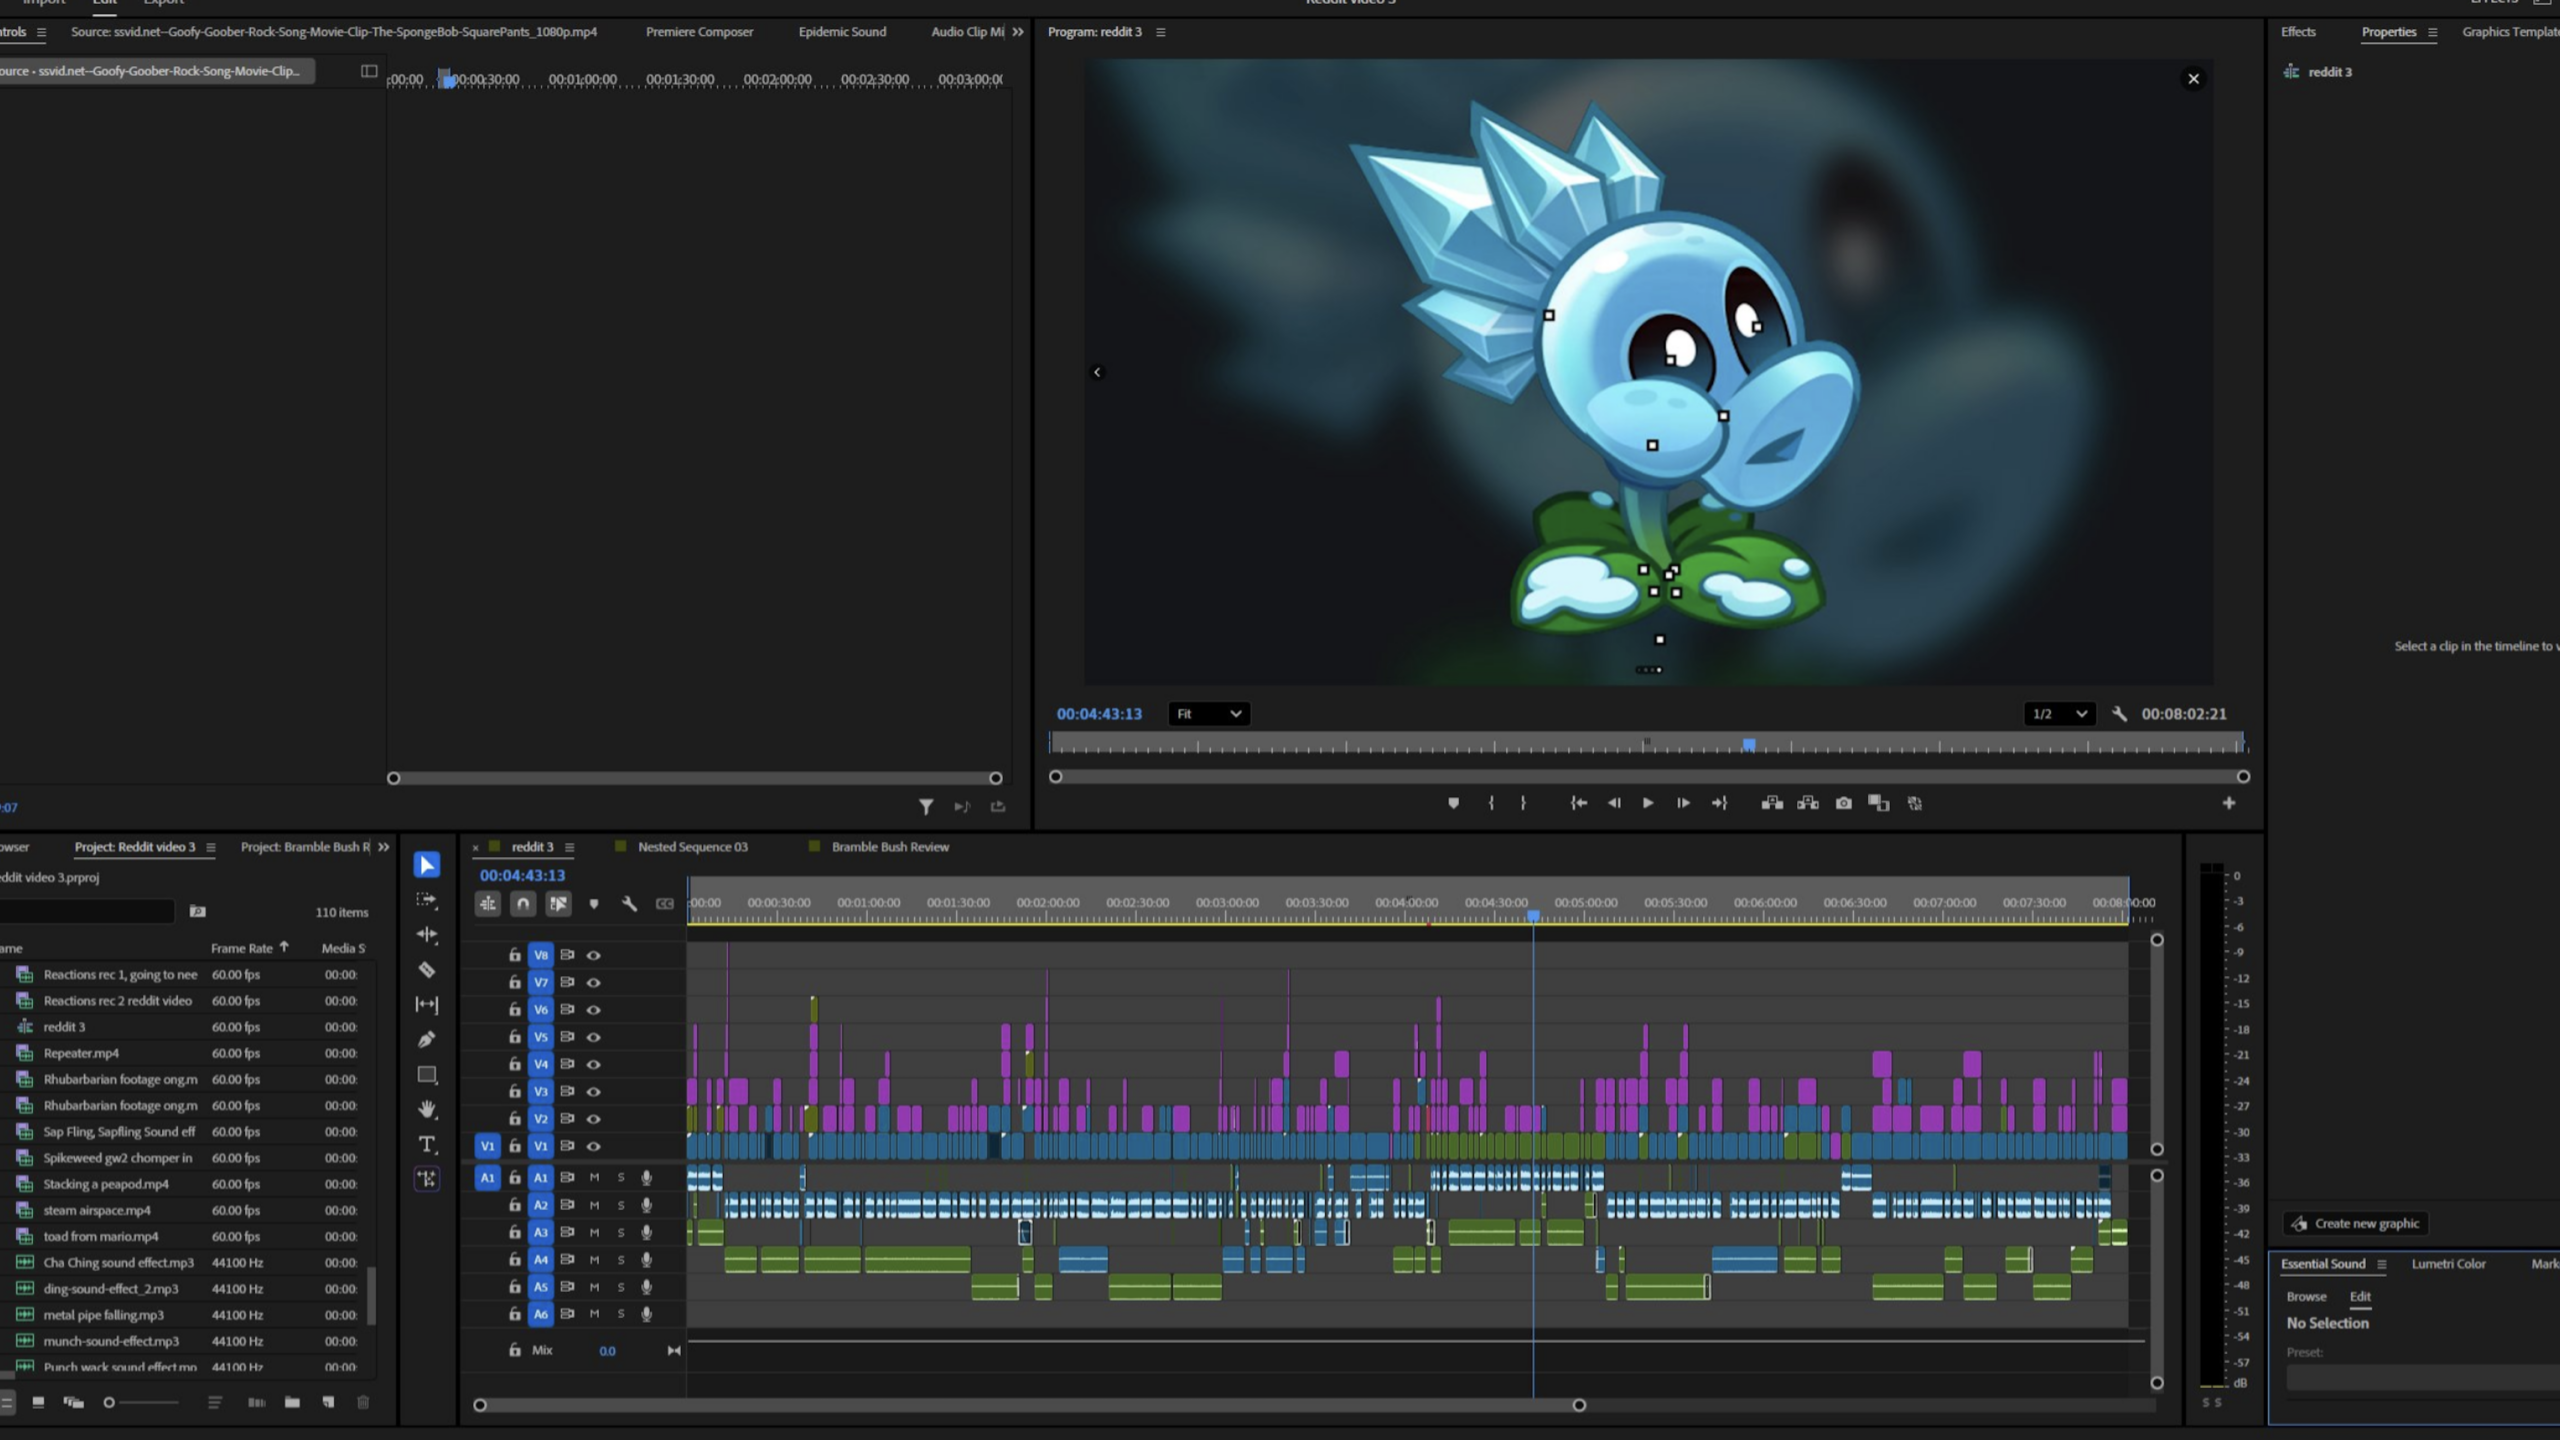Screen dimensions: 2560x1440
Task: Click the Export Frame camera icon
Action: (x=1845, y=802)
